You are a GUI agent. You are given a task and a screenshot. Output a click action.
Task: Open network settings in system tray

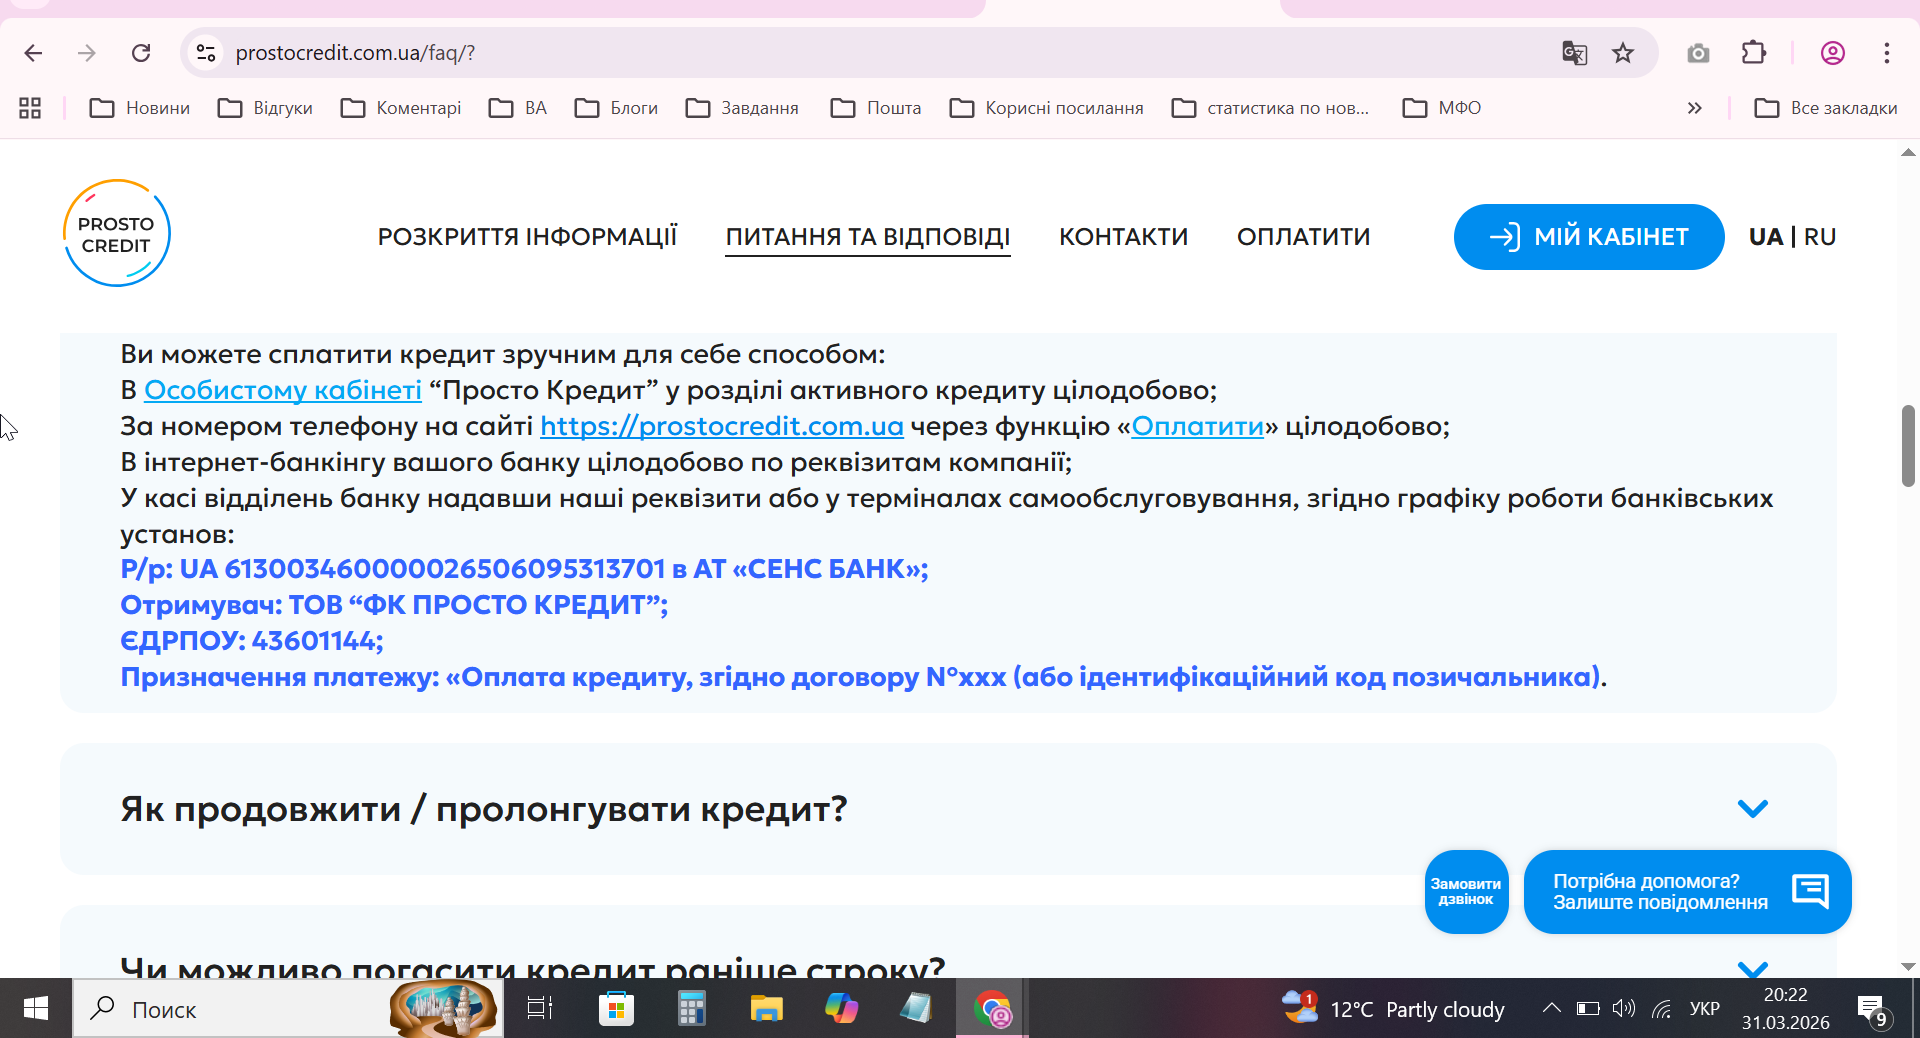(1662, 1008)
